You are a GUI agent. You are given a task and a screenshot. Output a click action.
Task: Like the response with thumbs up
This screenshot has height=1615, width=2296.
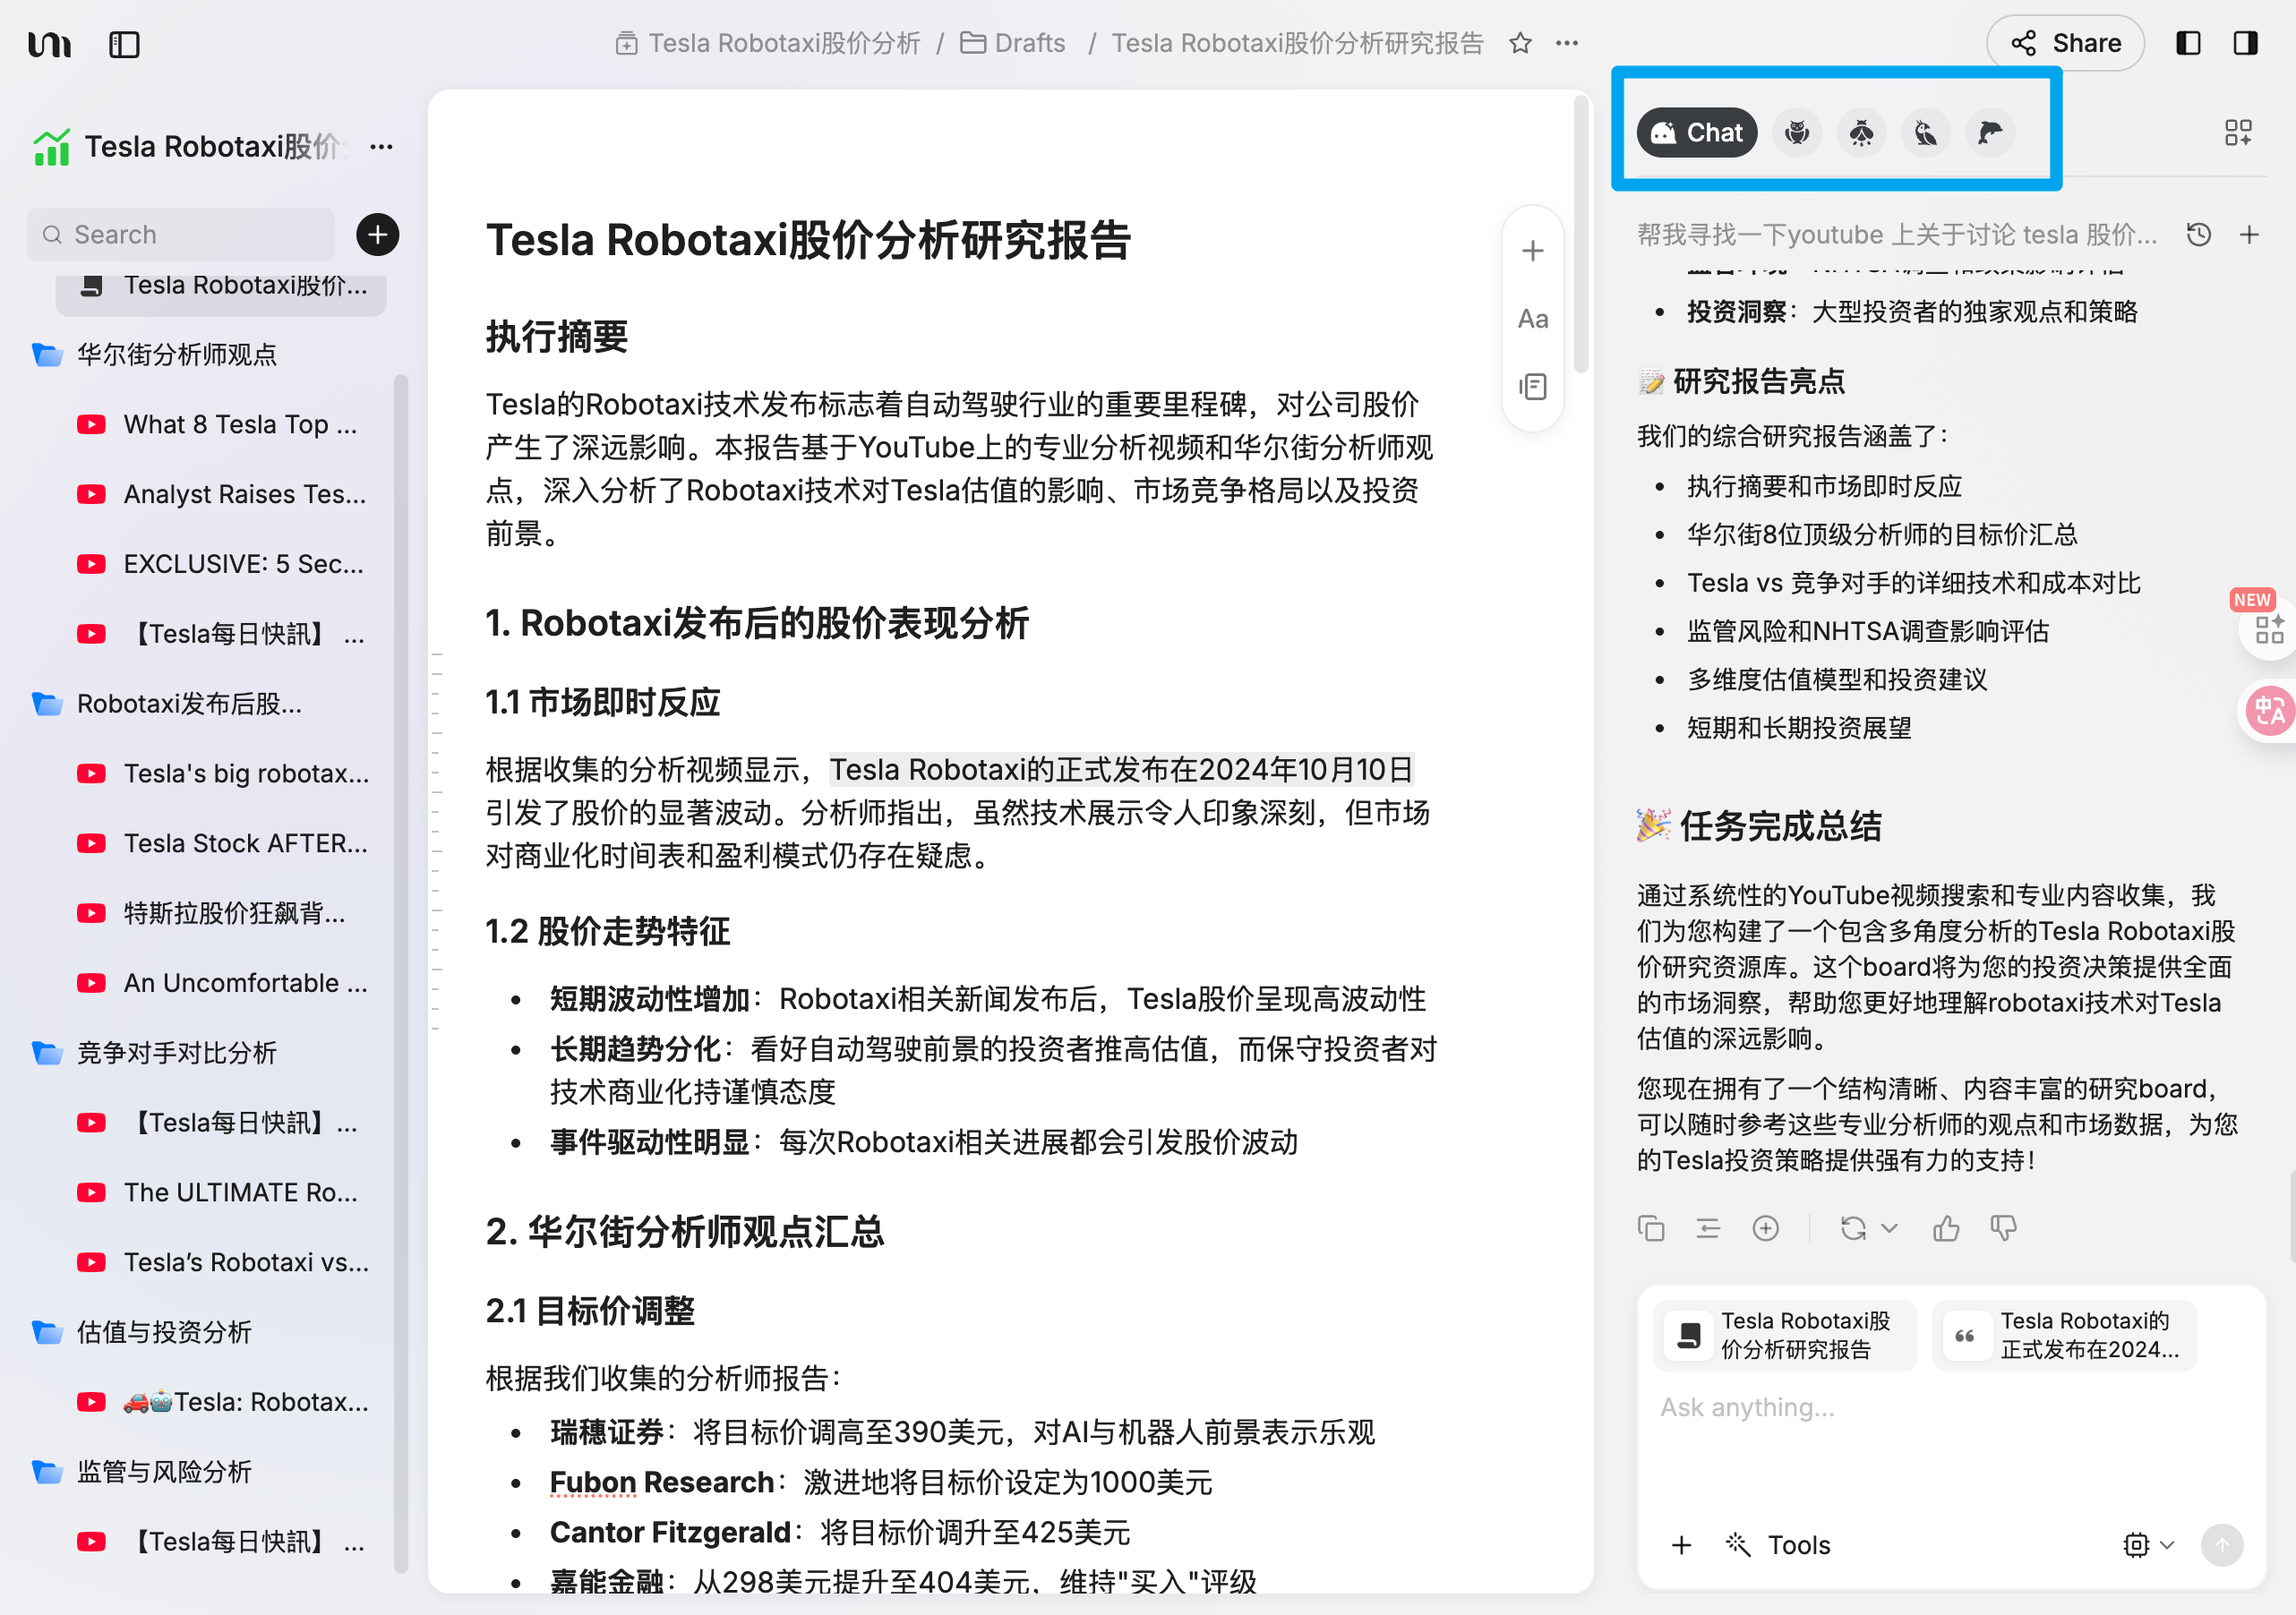coord(1946,1228)
